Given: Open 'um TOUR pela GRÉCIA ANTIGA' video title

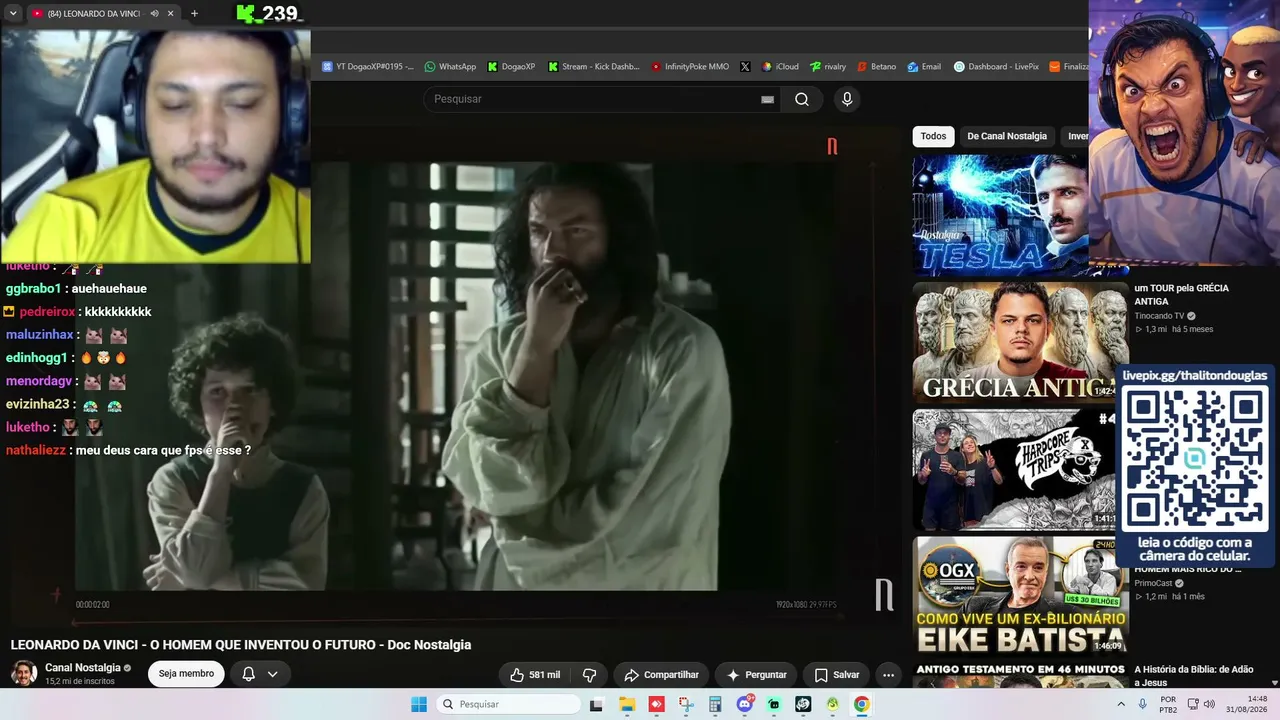Looking at the screenshot, I should (x=1181, y=294).
